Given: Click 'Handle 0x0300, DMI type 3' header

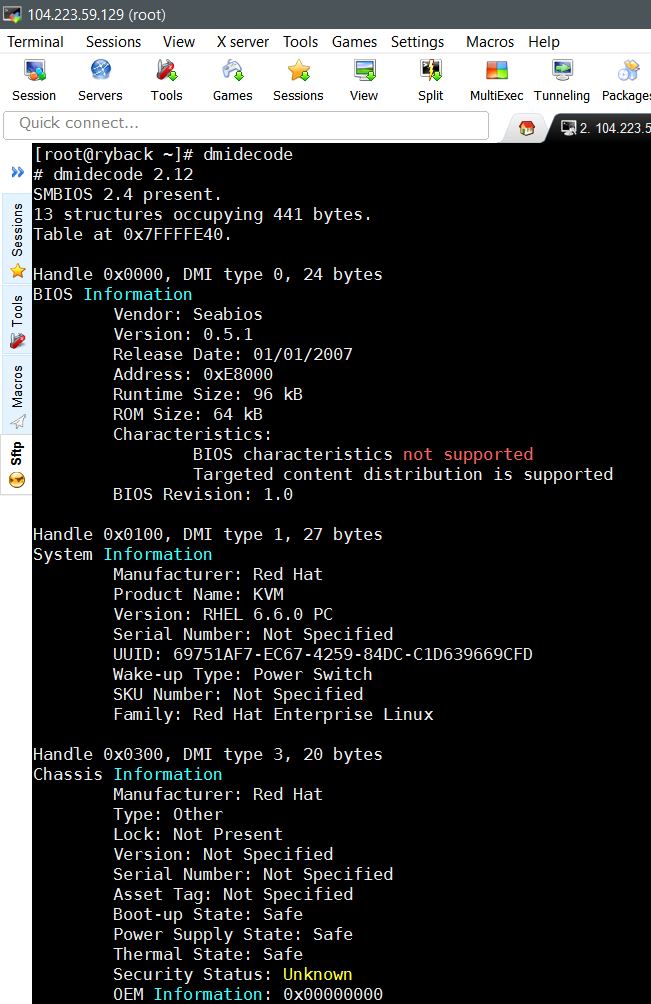Looking at the screenshot, I should coord(208,754).
